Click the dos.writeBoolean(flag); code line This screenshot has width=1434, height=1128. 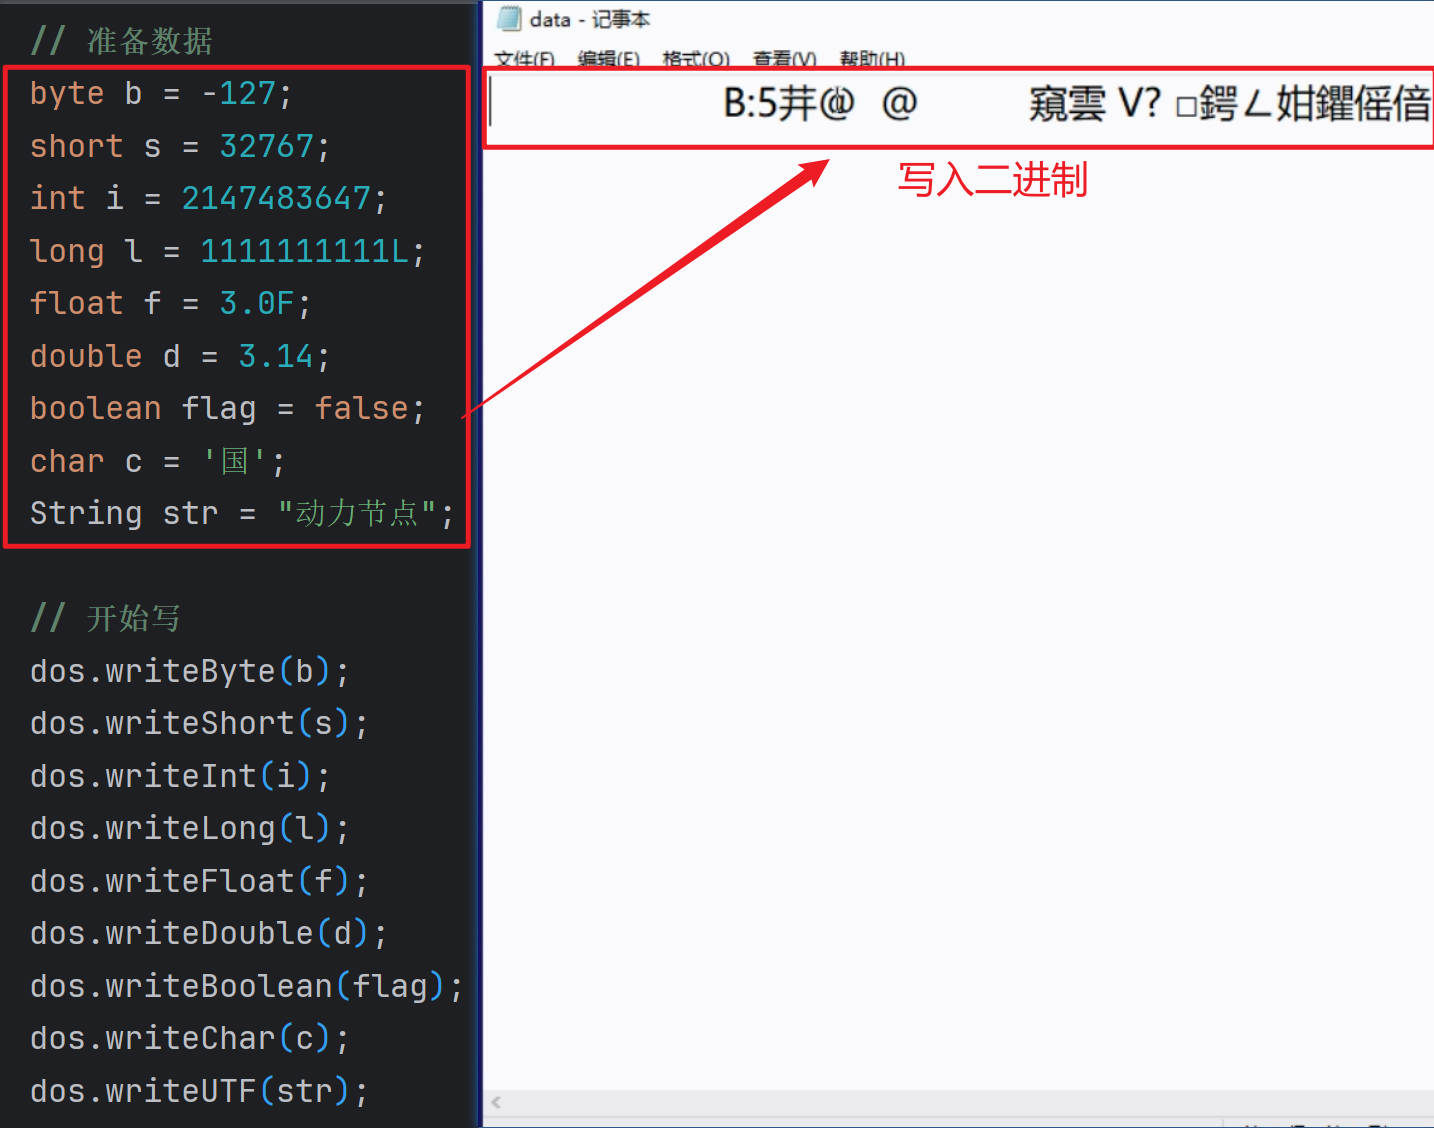tap(245, 985)
